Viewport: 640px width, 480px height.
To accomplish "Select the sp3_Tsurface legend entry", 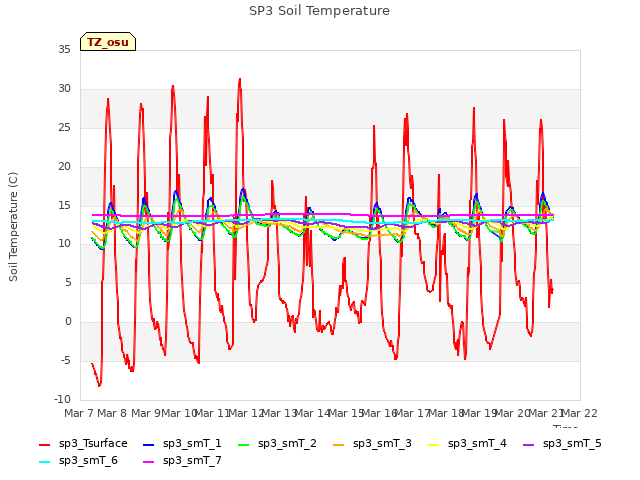I will 83,443.
